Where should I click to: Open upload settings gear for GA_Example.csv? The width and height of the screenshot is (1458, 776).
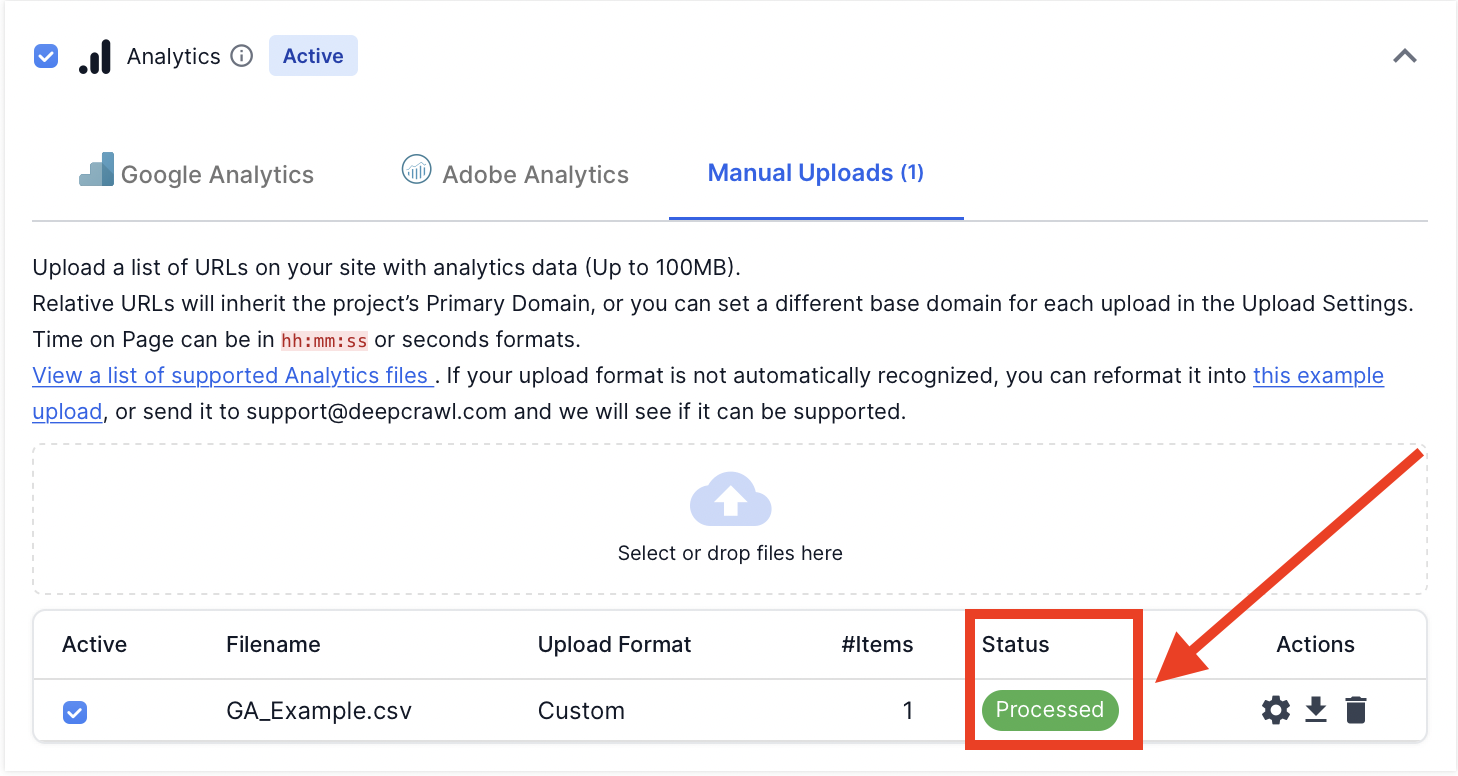(1275, 710)
